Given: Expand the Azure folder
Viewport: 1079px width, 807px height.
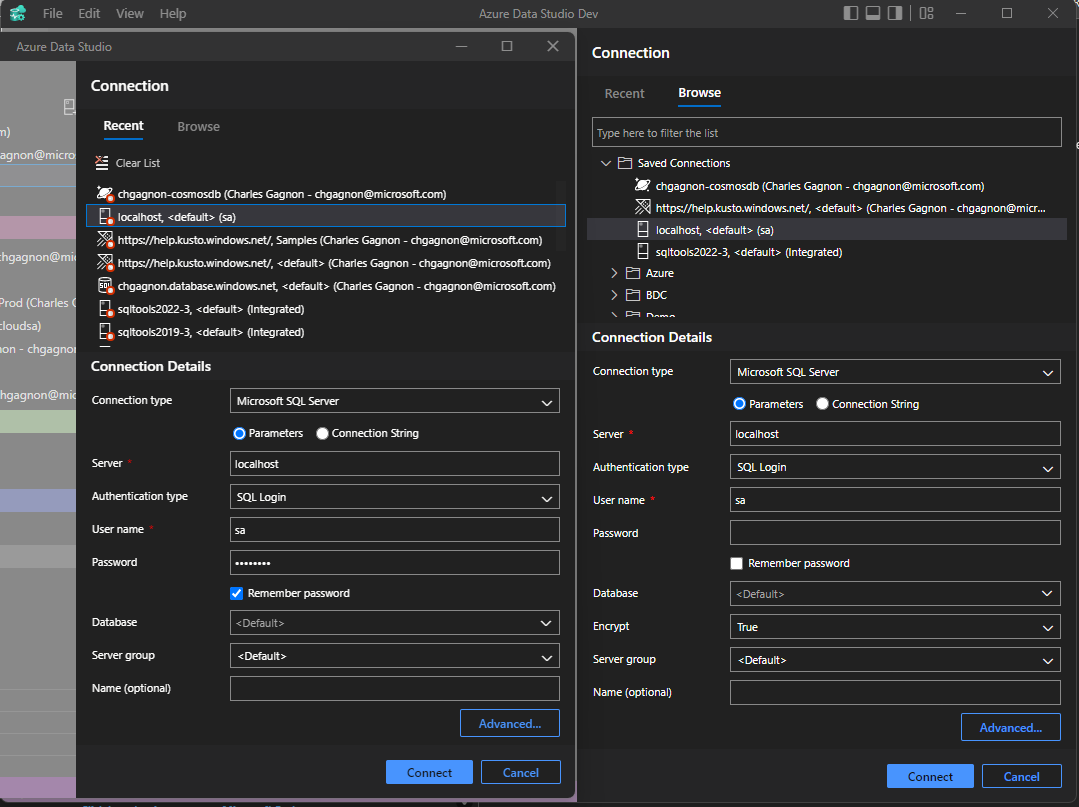Looking at the screenshot, I should (x=613, y=272).
